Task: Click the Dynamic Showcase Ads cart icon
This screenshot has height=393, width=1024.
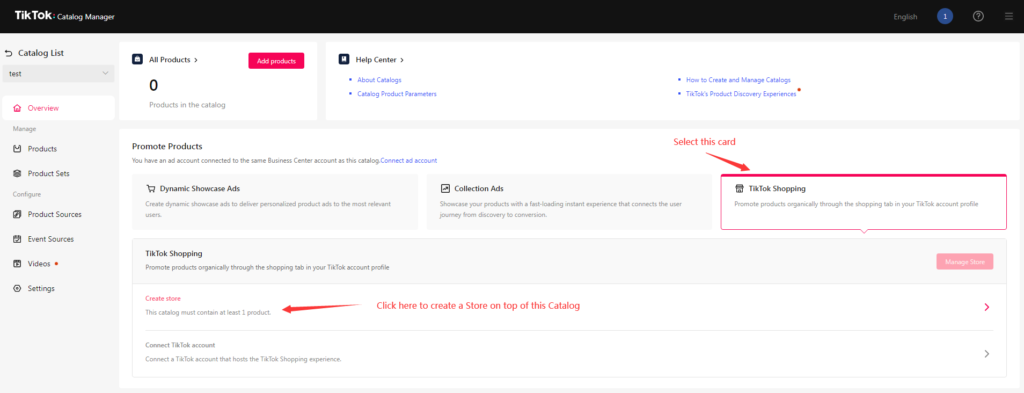Action: 151,189
